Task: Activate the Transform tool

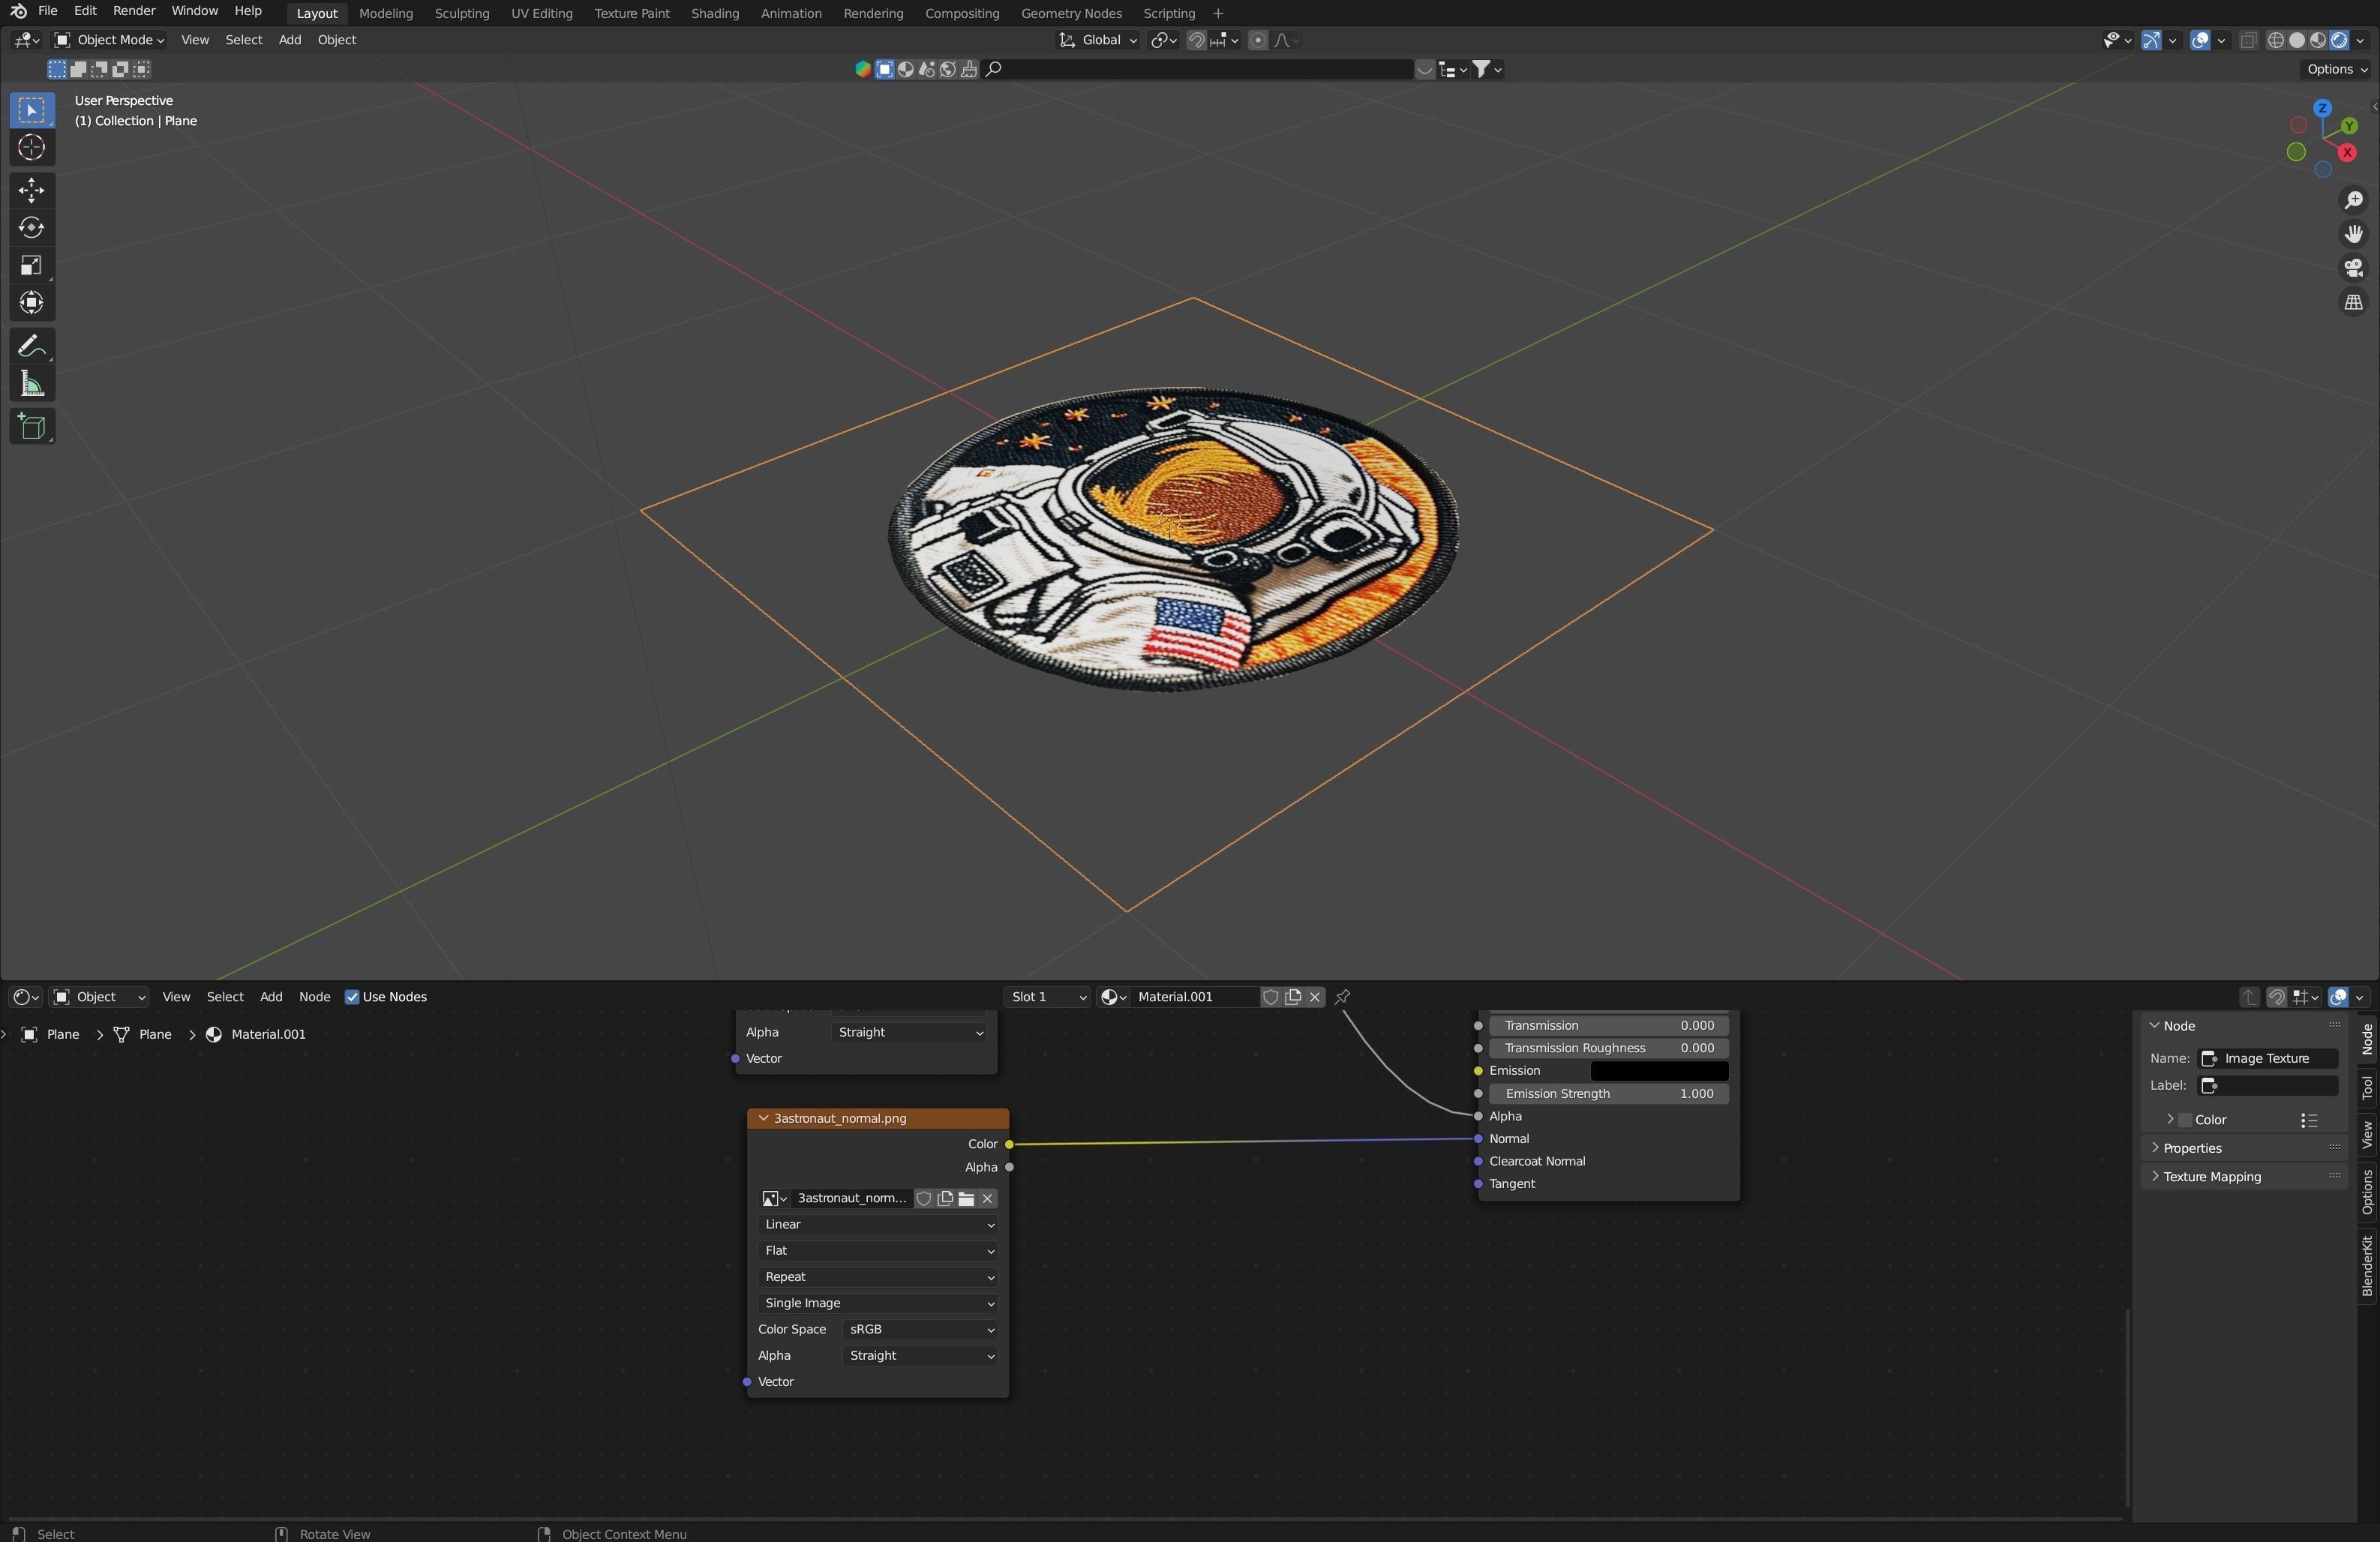Action: [31, 303]
